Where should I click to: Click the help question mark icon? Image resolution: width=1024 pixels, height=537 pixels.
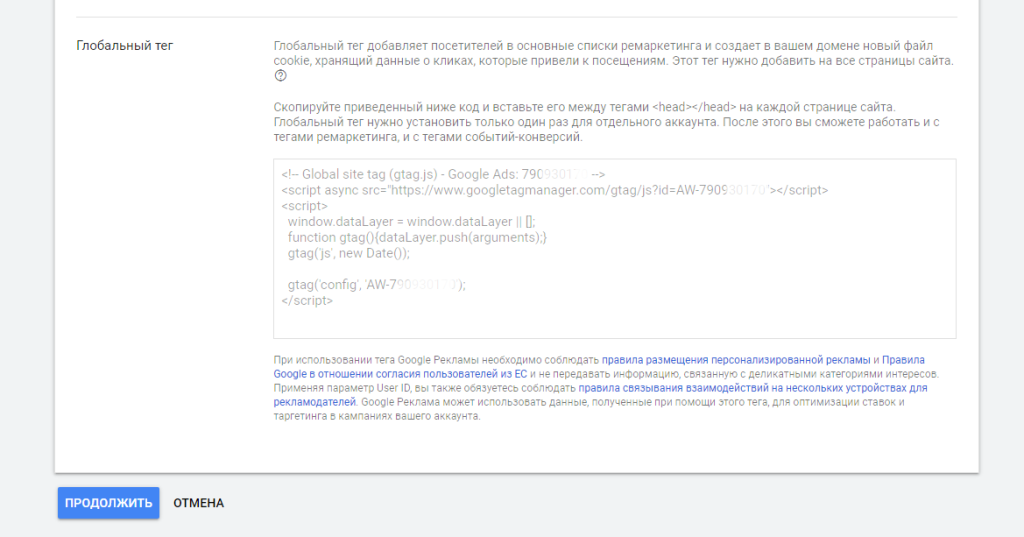[x=280, y=76]
